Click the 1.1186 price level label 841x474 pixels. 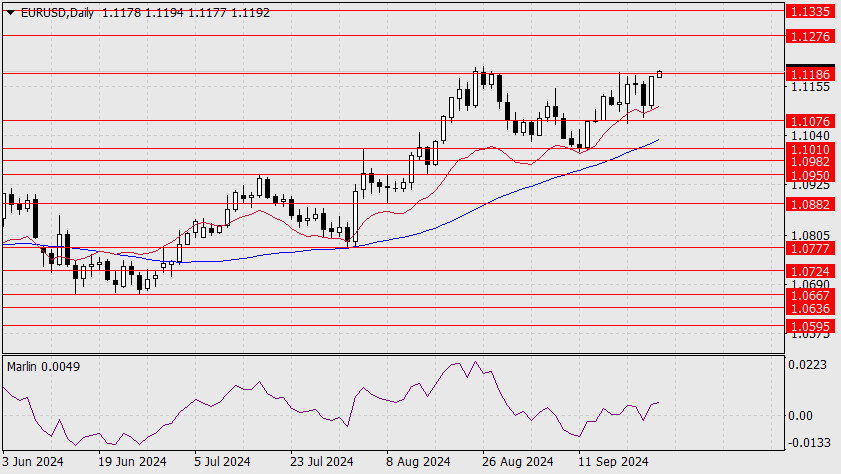810,75
